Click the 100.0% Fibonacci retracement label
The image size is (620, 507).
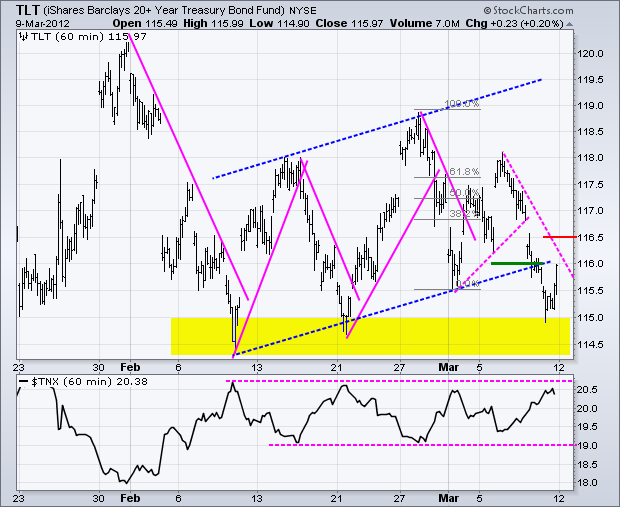462,104
